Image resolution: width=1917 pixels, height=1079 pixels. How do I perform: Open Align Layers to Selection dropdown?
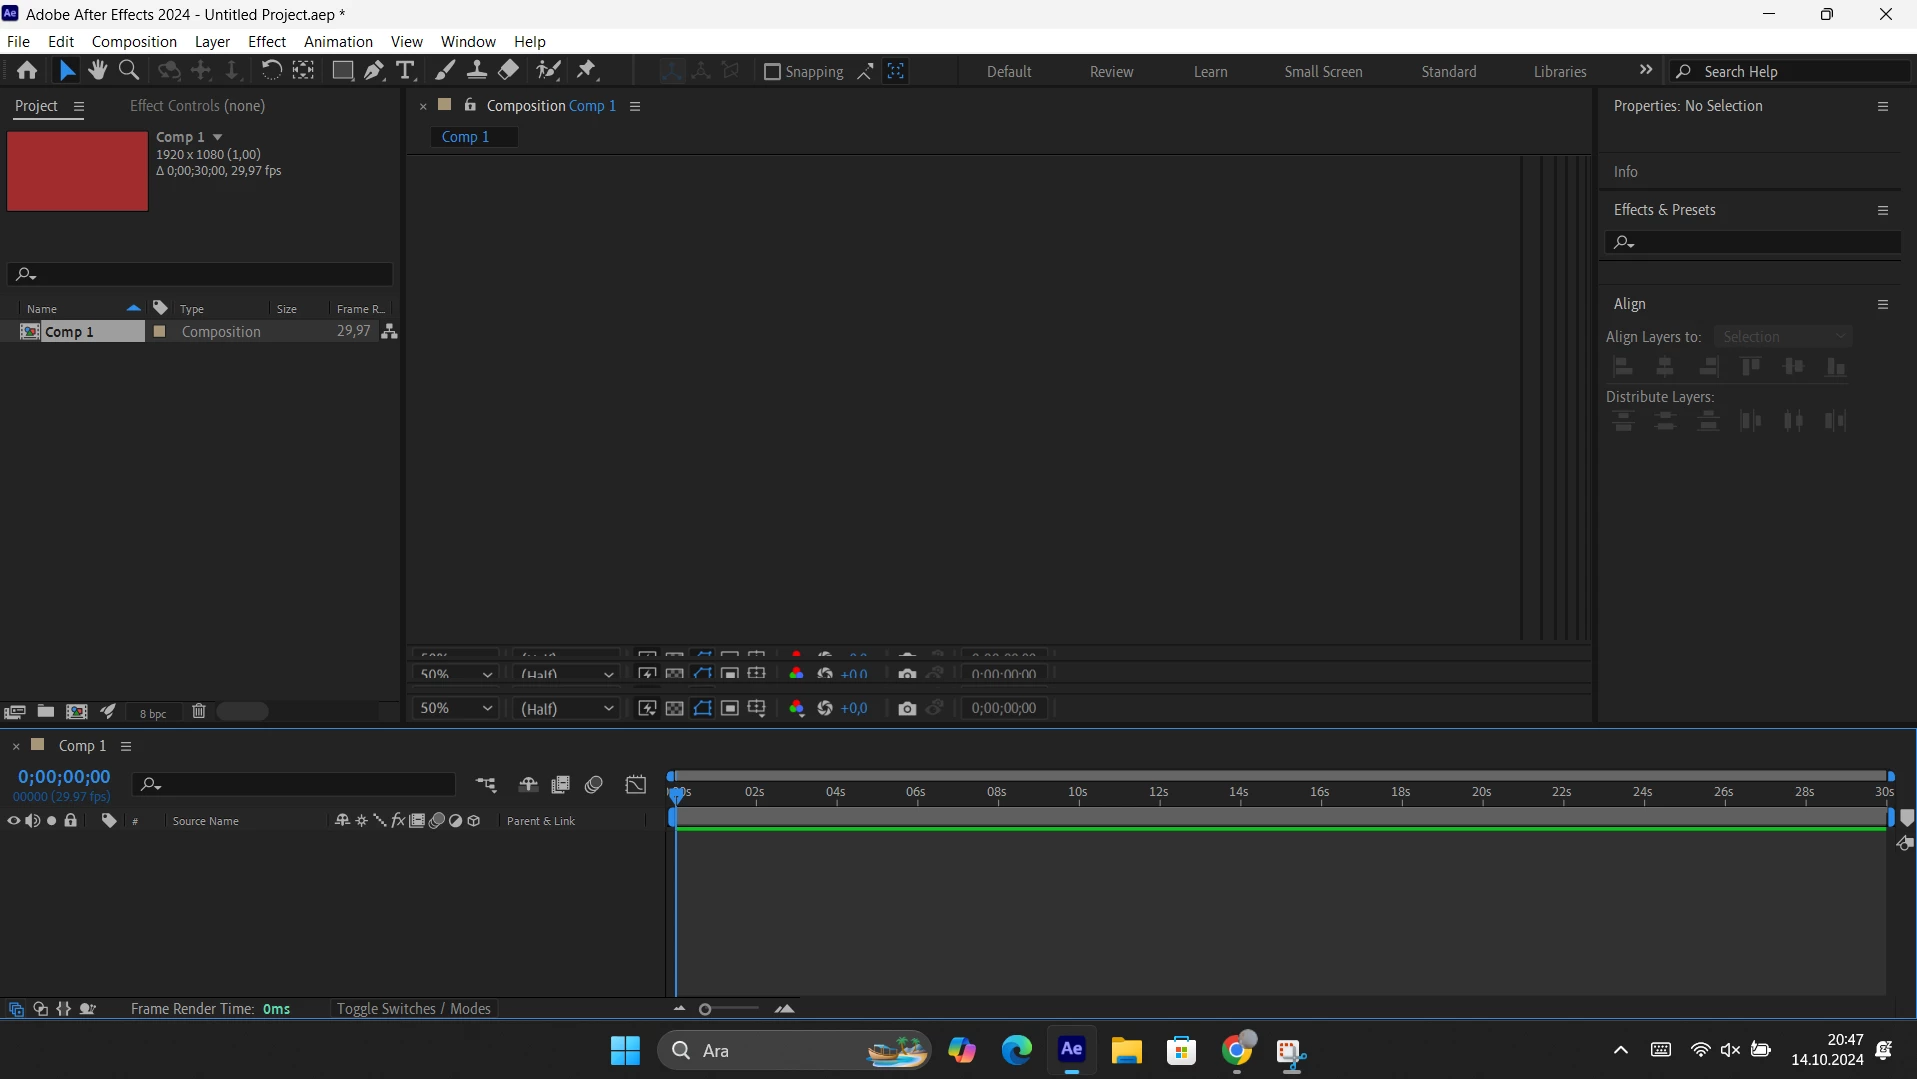(x=1783, y=337)
